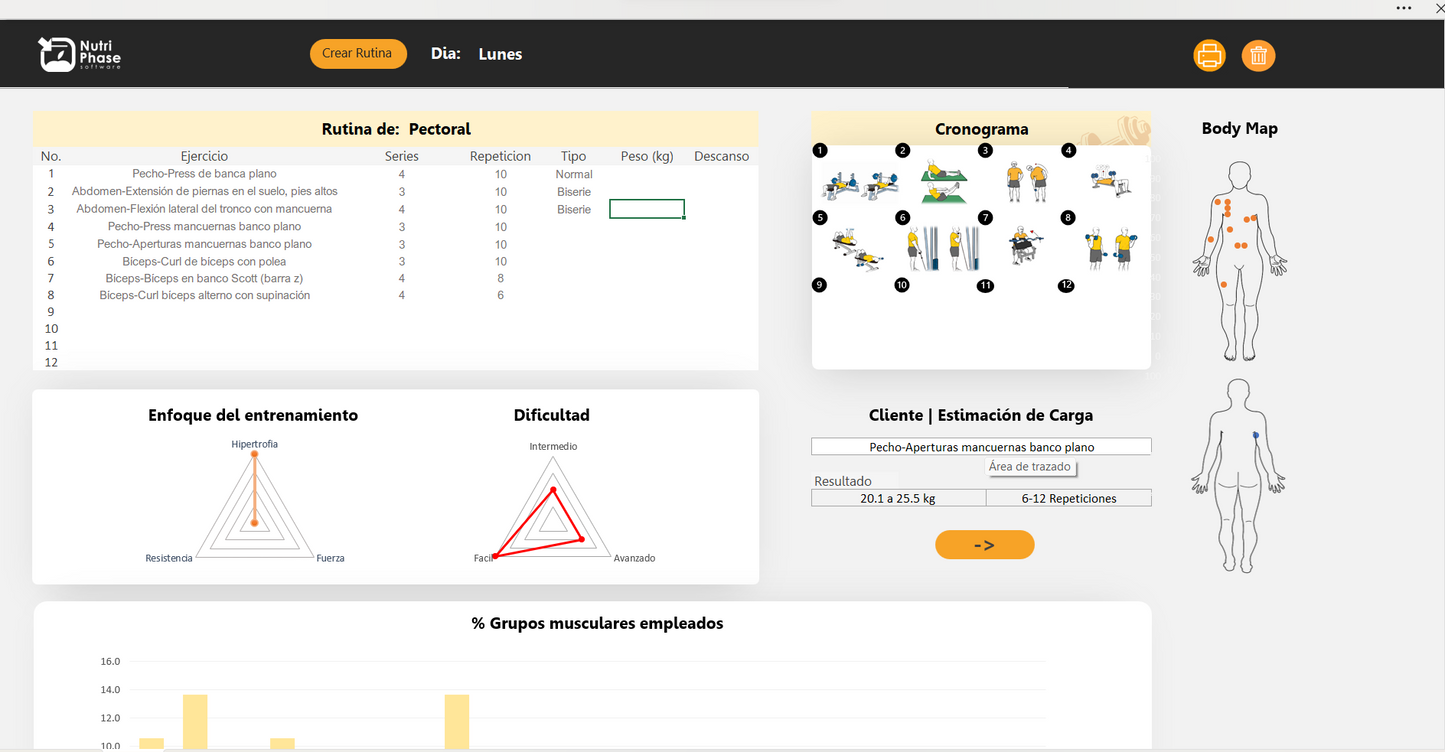Screen dimensions: 1445x752
Task: Click the NutriPhase logo
Action: [x=80, y=54]
